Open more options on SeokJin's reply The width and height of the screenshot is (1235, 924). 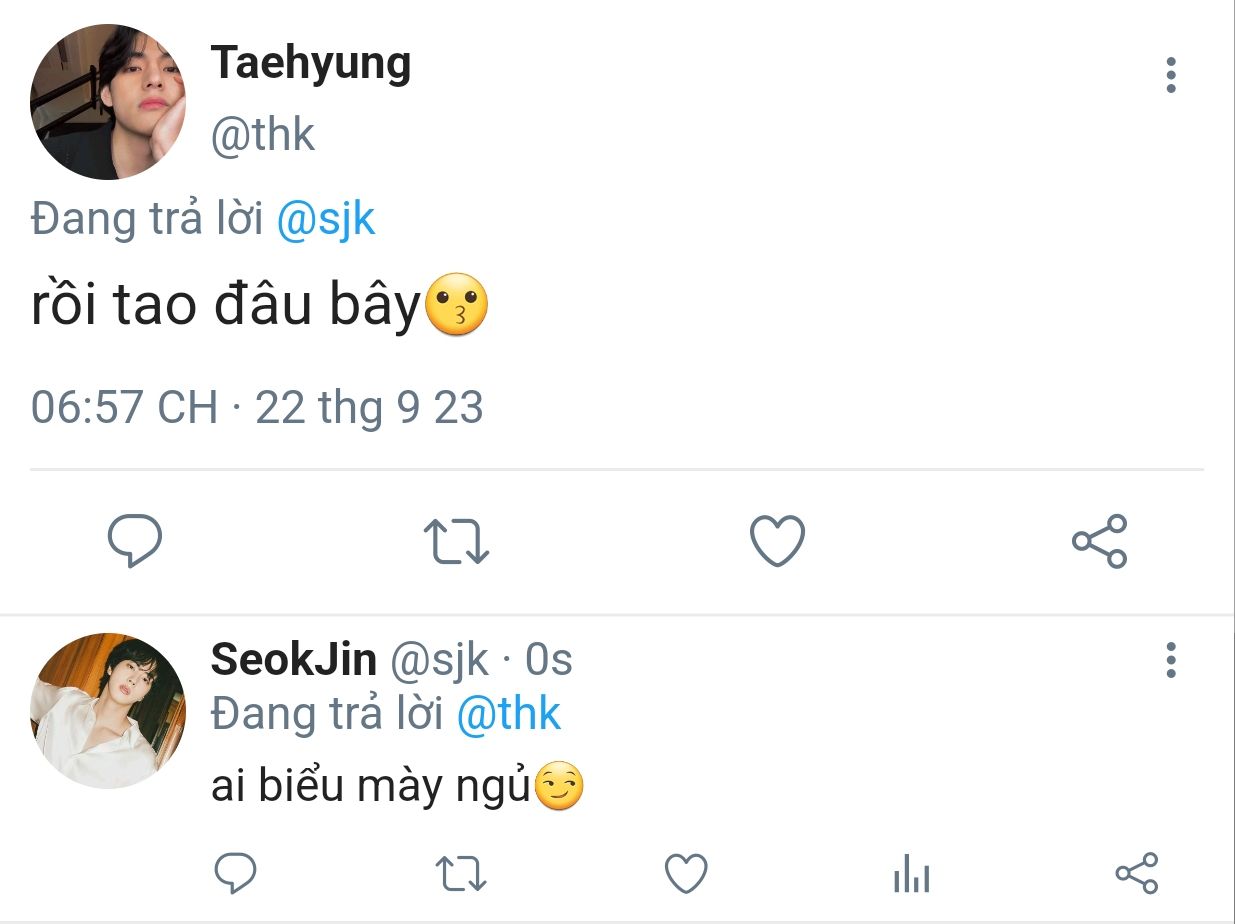(x=1171, y=660)
